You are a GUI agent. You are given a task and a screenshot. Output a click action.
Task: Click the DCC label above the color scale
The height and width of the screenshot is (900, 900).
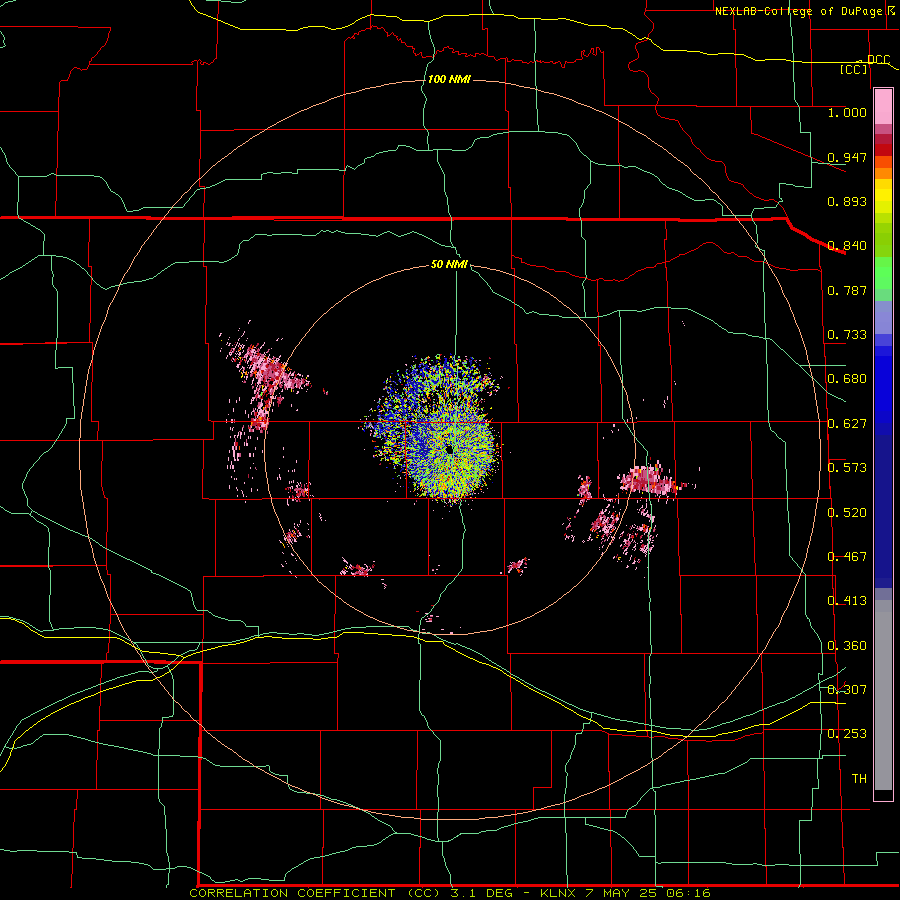pyautogui.click(x=878, y=59)
